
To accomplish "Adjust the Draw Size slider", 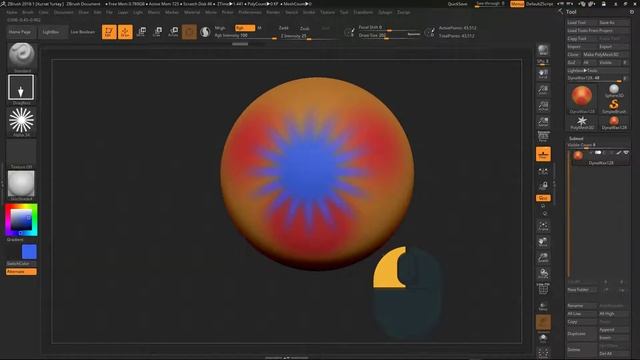I will [389, 36].
